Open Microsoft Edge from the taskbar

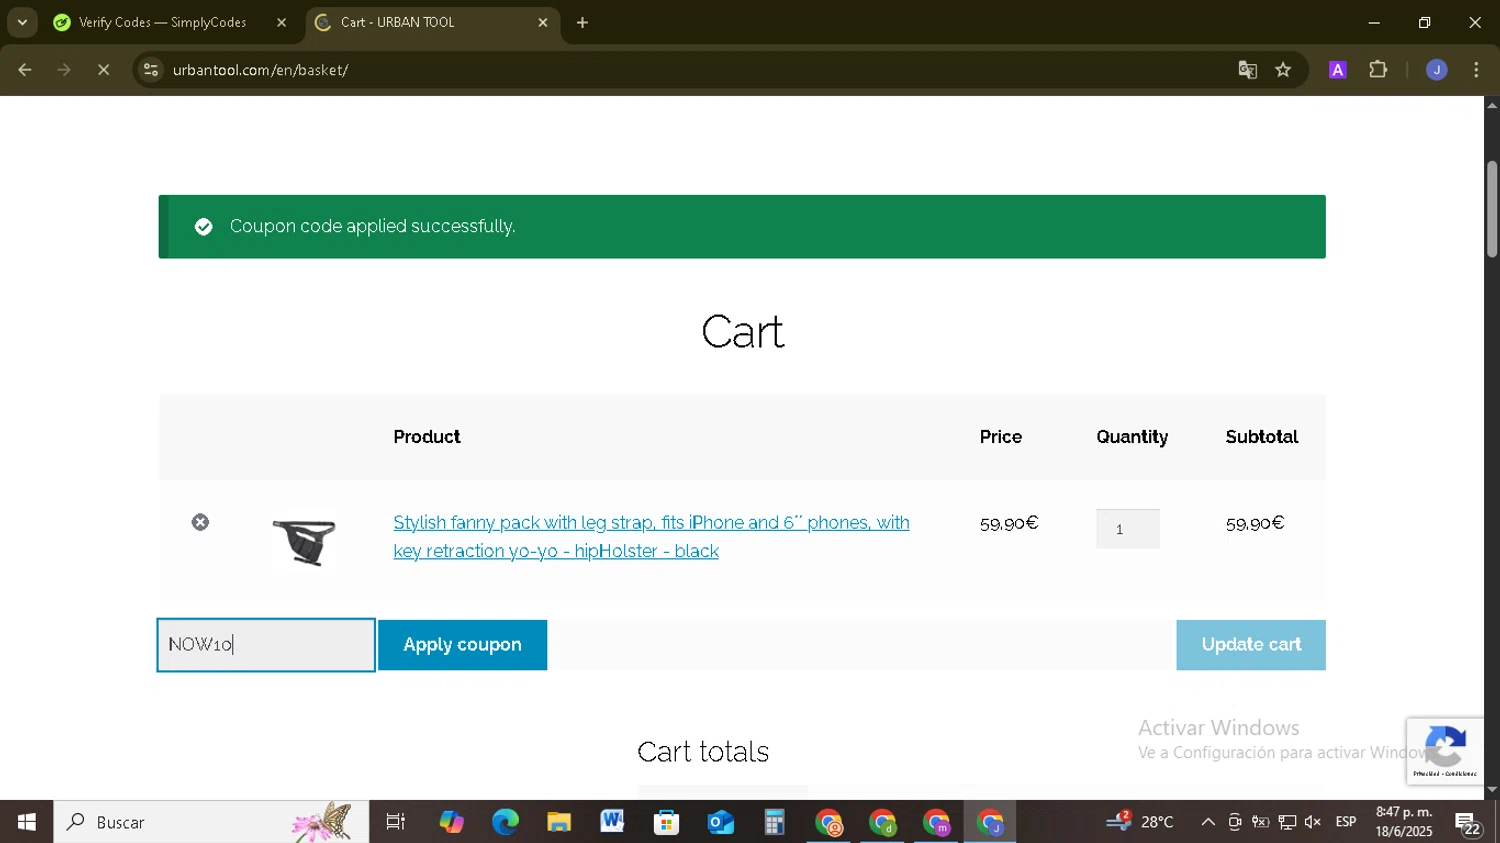click(505, 822)
